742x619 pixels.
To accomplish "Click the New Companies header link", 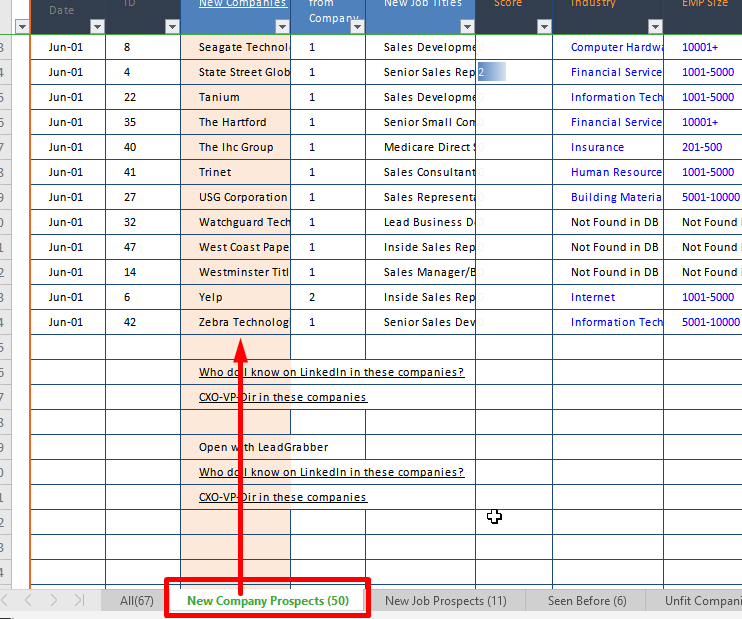I will pos(243,4).
